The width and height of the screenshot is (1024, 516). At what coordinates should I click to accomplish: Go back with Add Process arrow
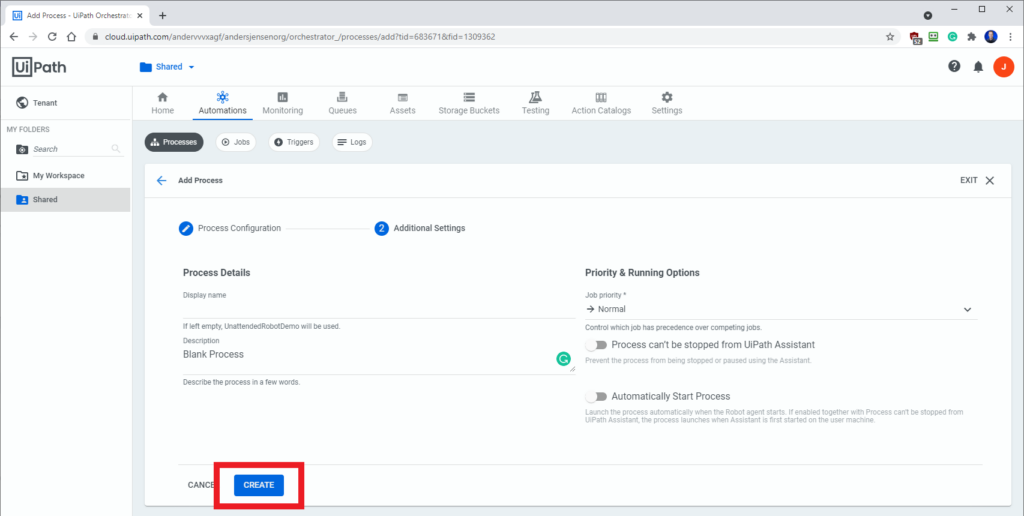click(161, 180)
